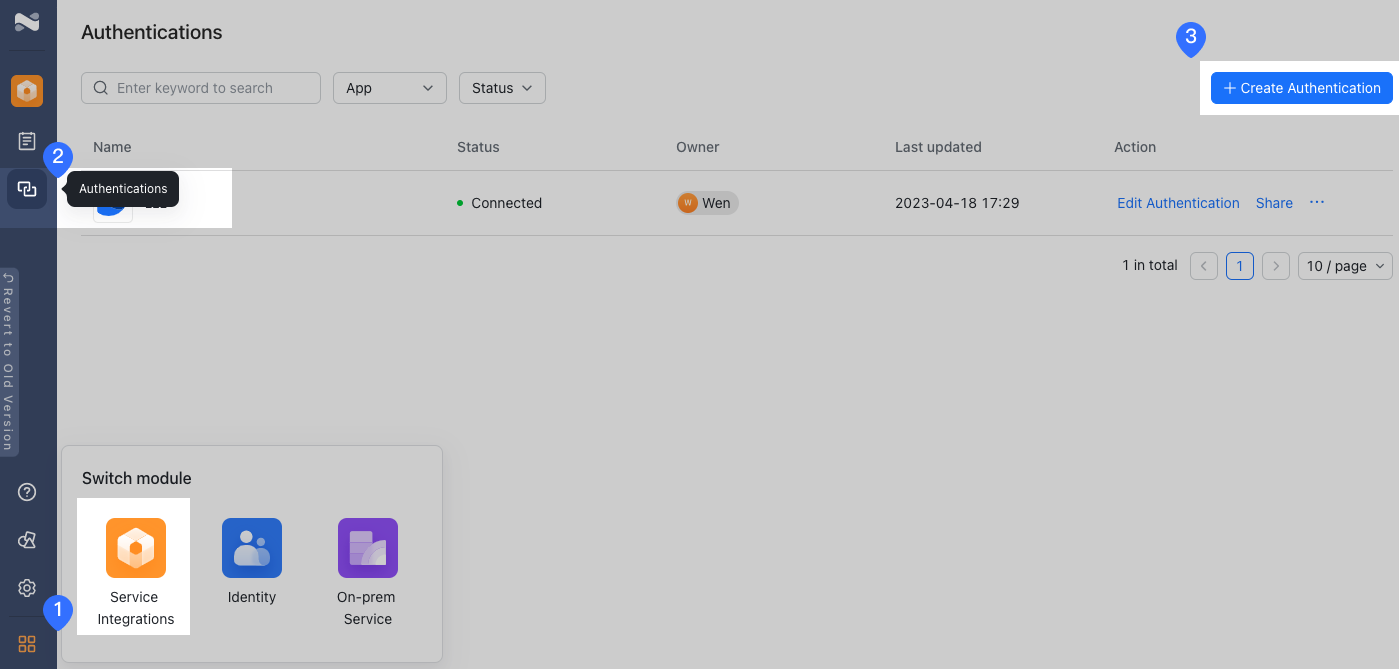Click the orange Service Integrations sidebar icon
1399x669 pixels.
(x=26, y=90)
